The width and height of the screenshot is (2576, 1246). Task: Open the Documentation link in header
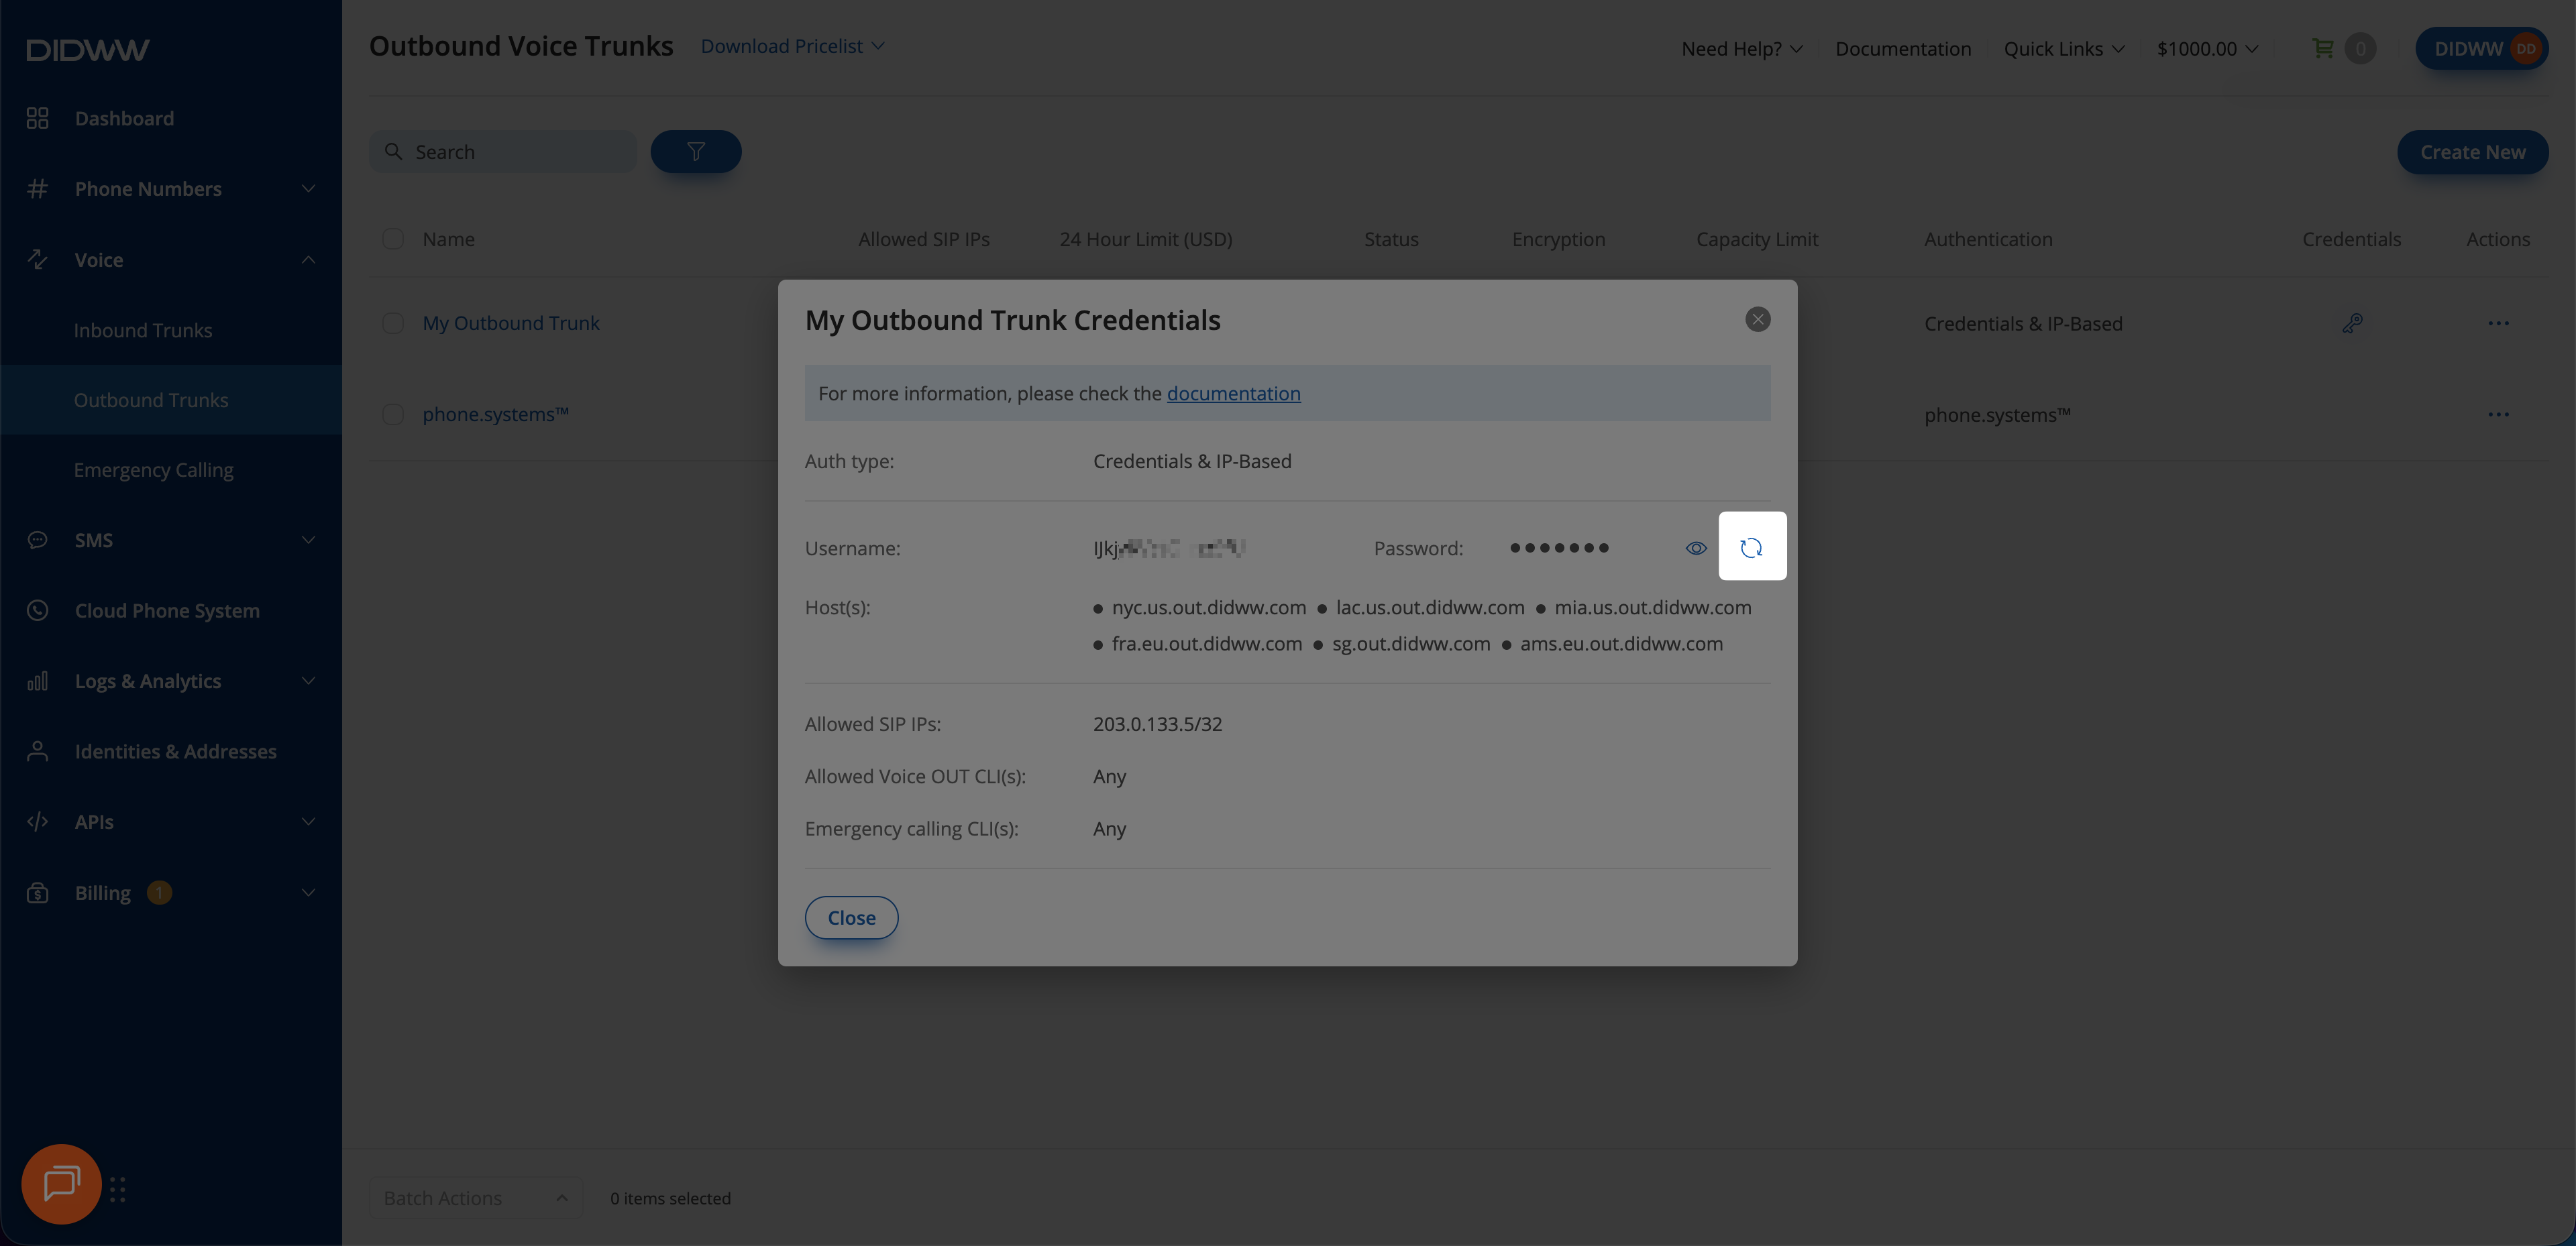(1902, 48)
